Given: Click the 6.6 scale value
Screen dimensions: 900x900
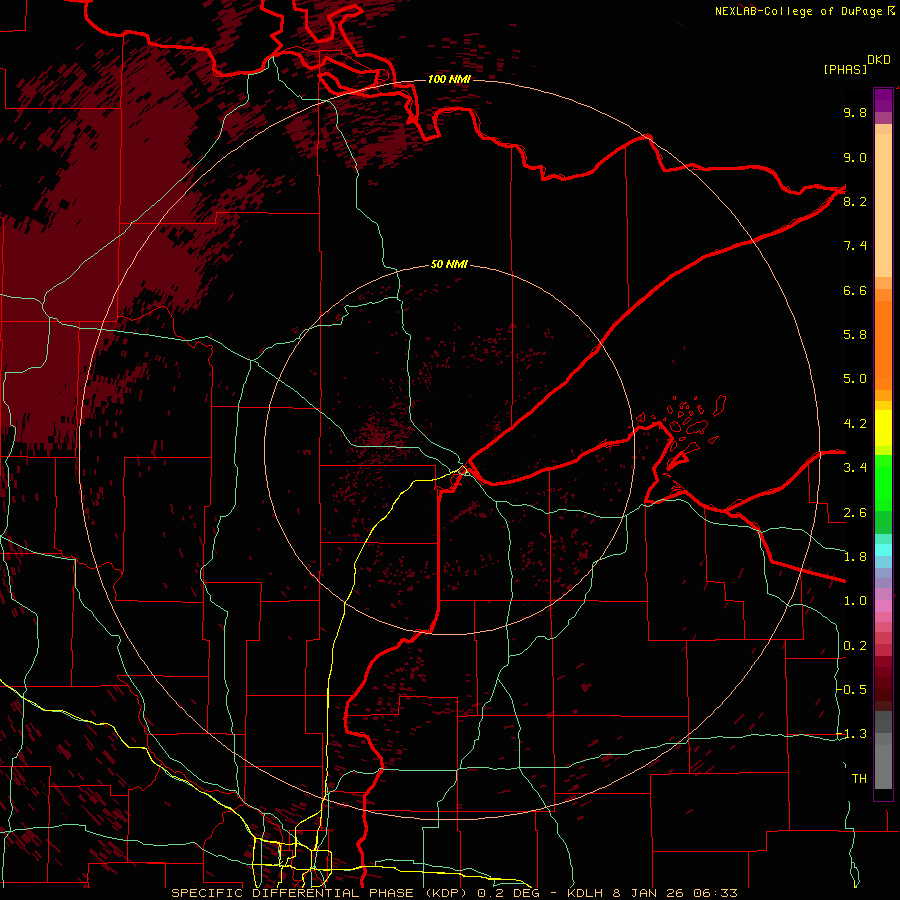Looking at the screenshot, I should (x=855, y=290).
